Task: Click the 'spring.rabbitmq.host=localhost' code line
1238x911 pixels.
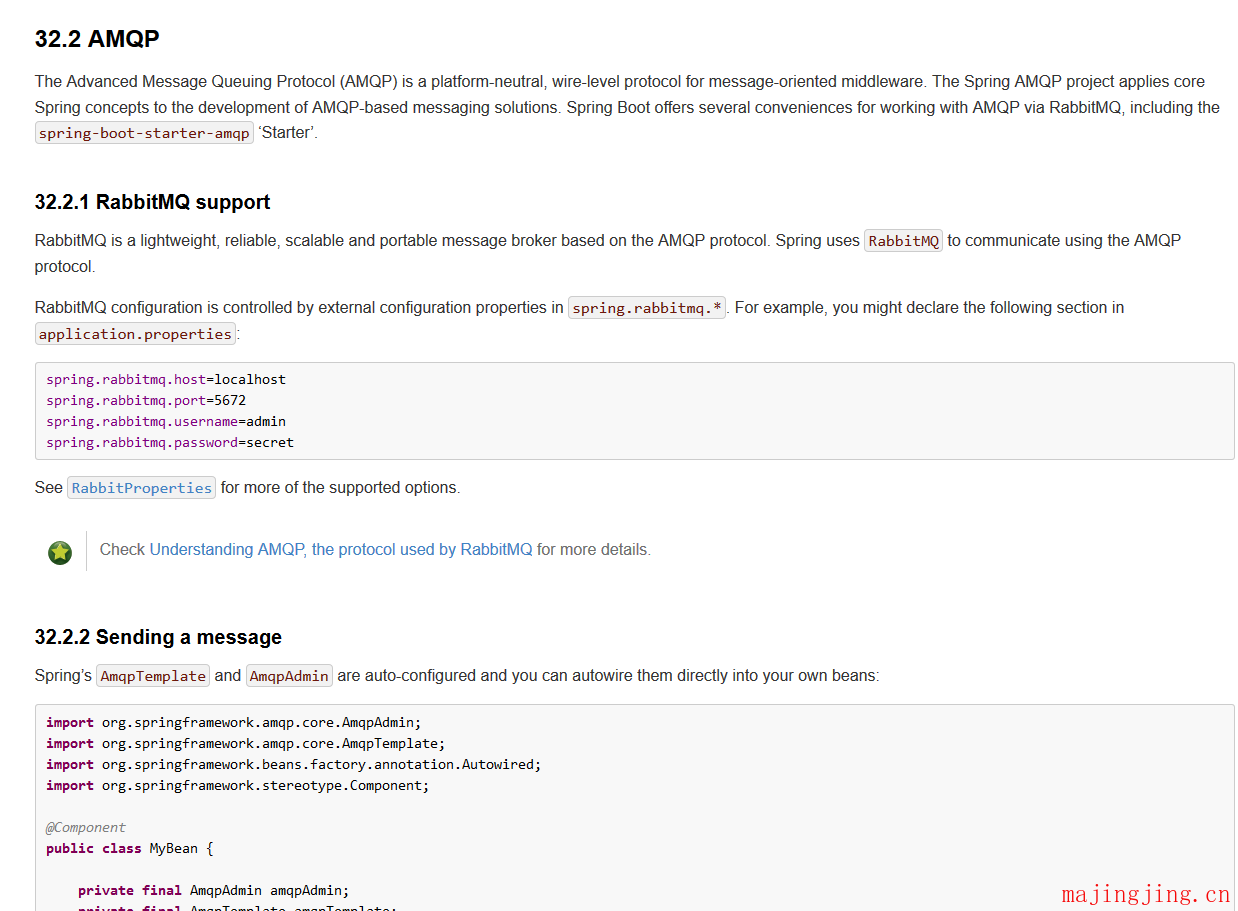Action: click(166, 380)
